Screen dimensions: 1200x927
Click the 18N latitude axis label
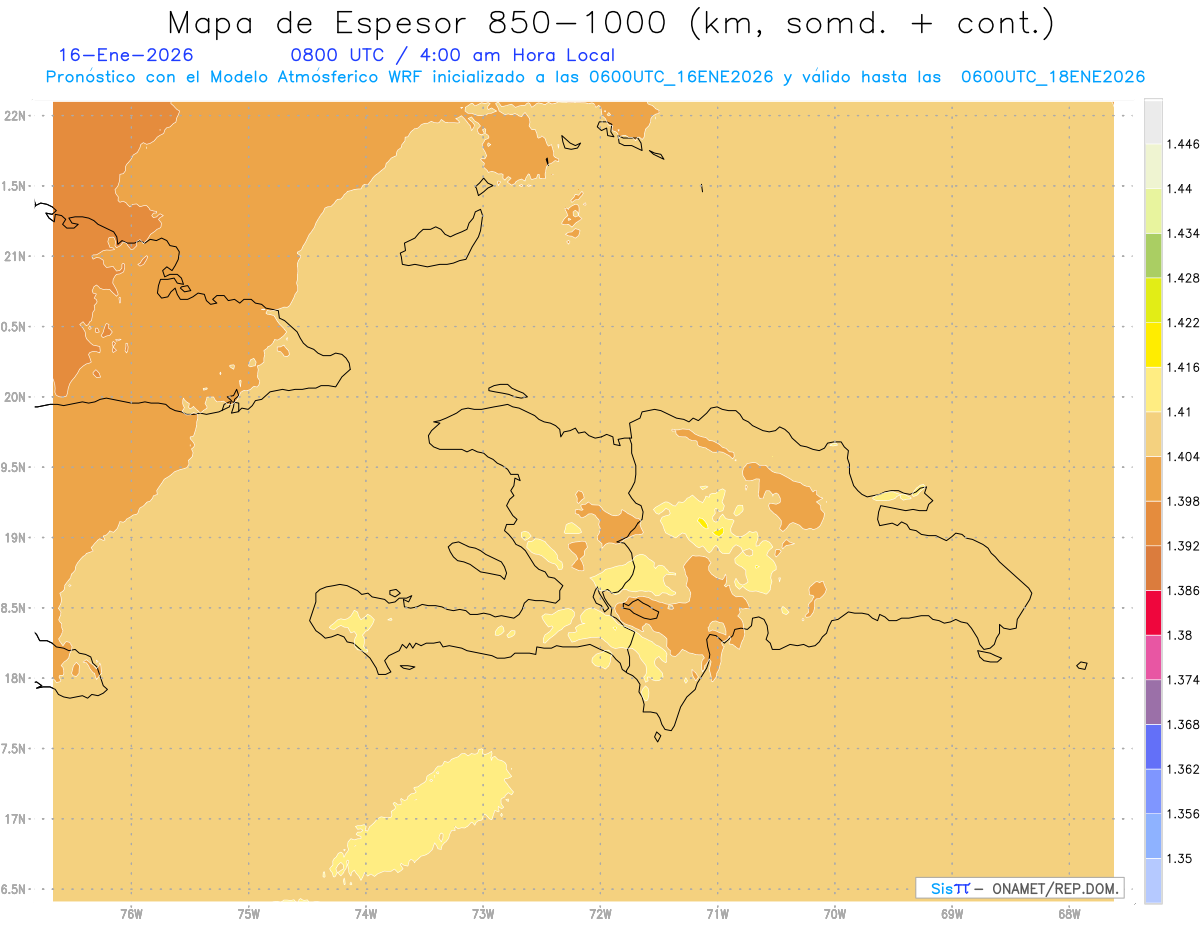coord(15,679)
